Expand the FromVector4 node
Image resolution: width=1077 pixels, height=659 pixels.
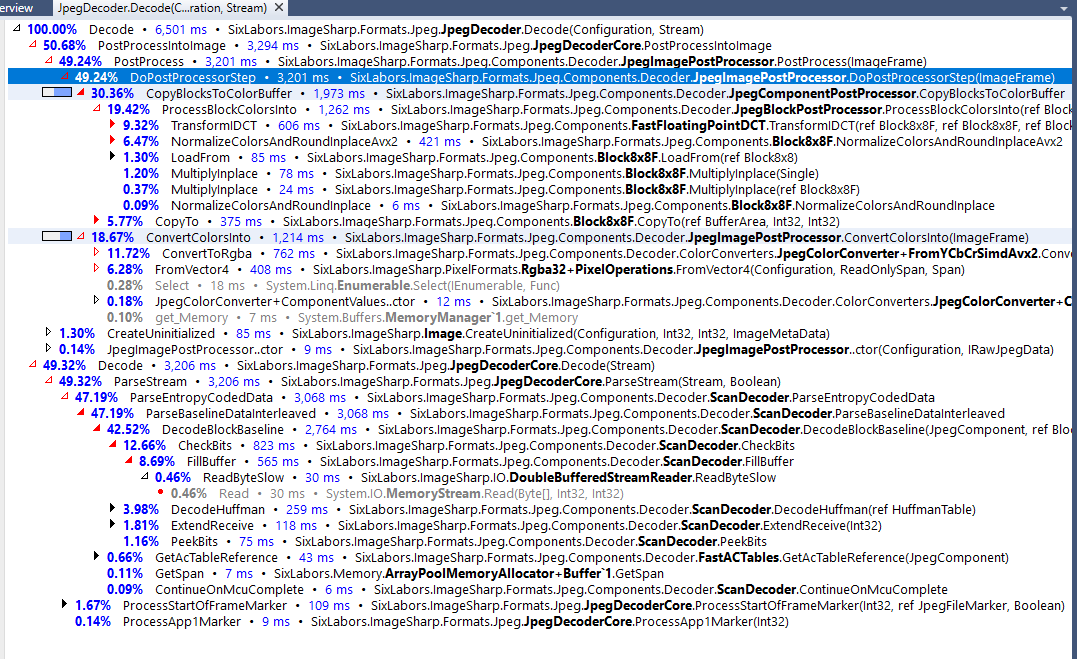96,268
